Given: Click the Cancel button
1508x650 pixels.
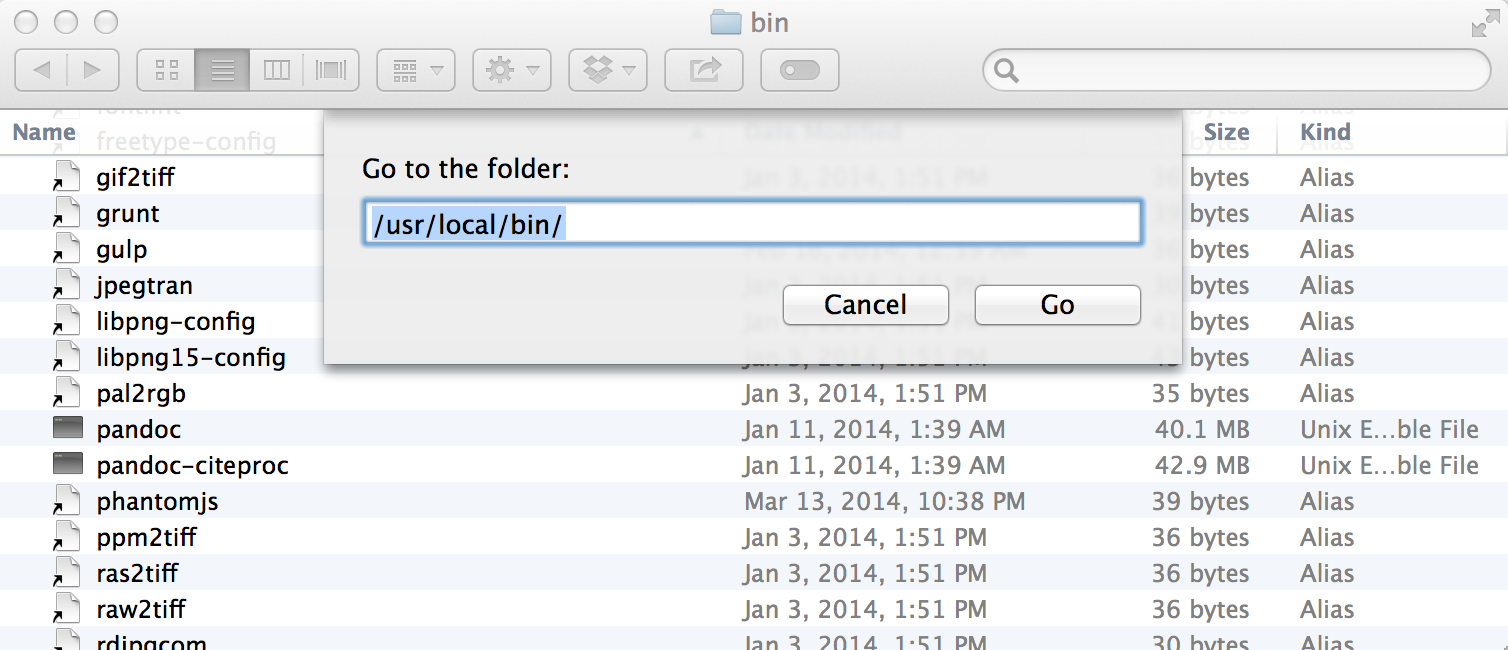Looking at the screenshot, I should point(866,305).
